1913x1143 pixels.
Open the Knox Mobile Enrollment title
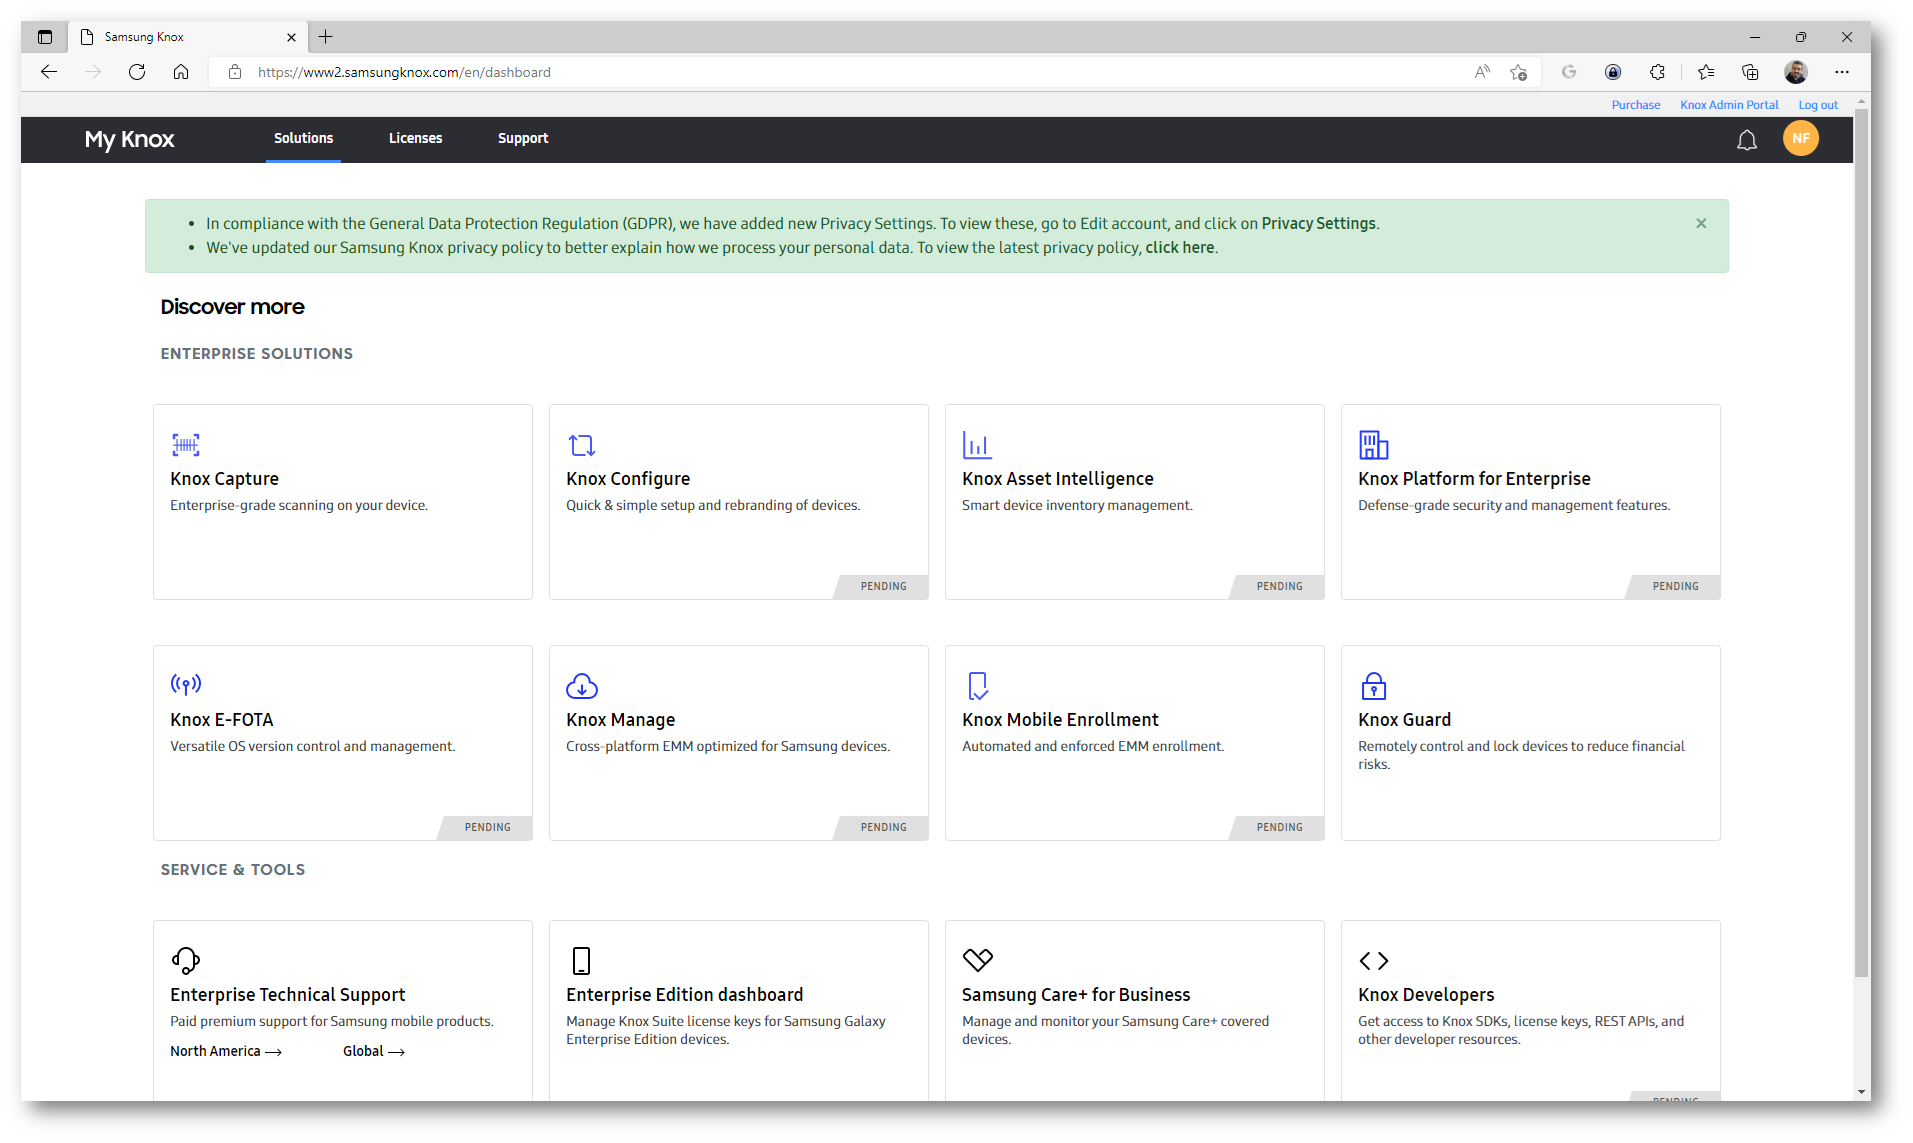(x=1060, y=720)
